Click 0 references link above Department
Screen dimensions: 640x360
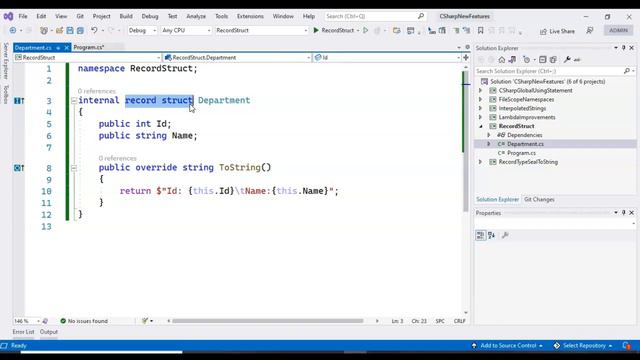coord(97,91)
